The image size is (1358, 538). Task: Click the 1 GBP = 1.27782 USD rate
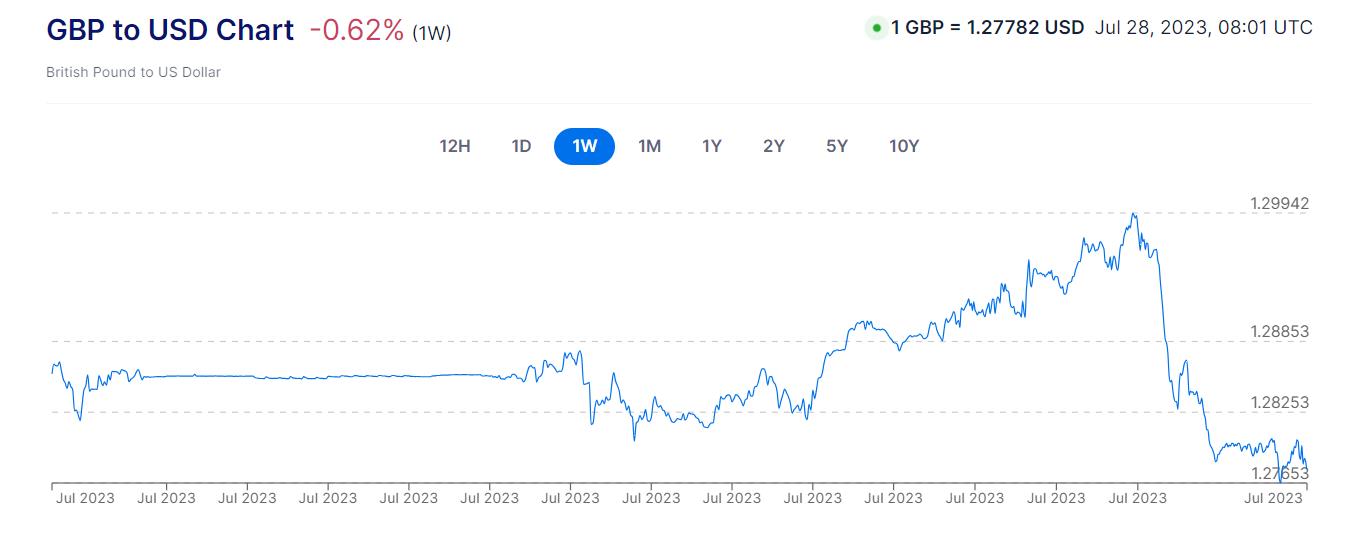987,28
